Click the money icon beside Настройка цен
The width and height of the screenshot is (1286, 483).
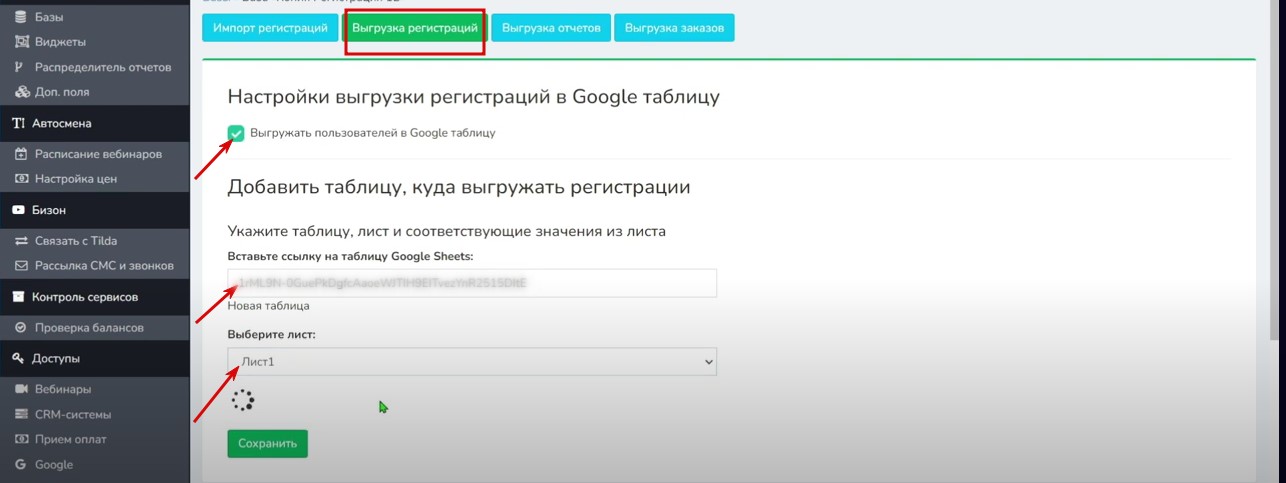coord(21,179)
